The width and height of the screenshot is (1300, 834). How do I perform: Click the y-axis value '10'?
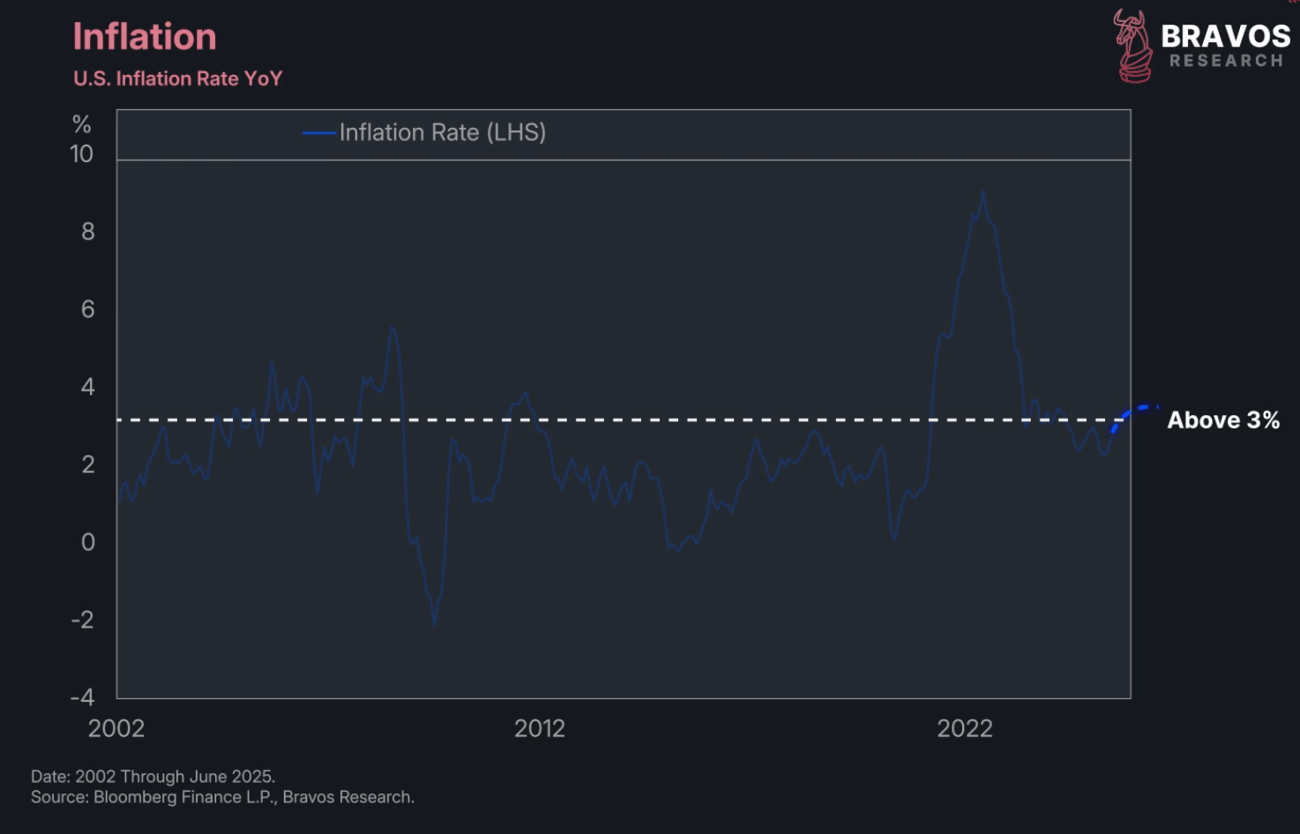(x=82, y=154)
